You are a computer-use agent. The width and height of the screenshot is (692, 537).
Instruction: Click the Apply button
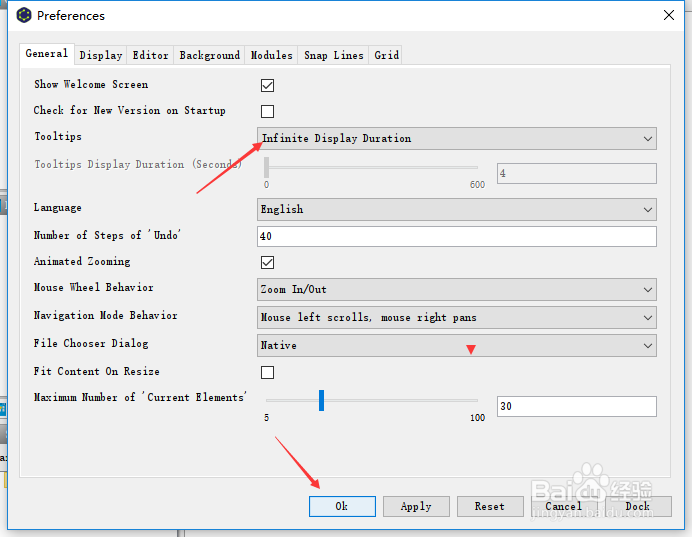(x=416, y=506)
